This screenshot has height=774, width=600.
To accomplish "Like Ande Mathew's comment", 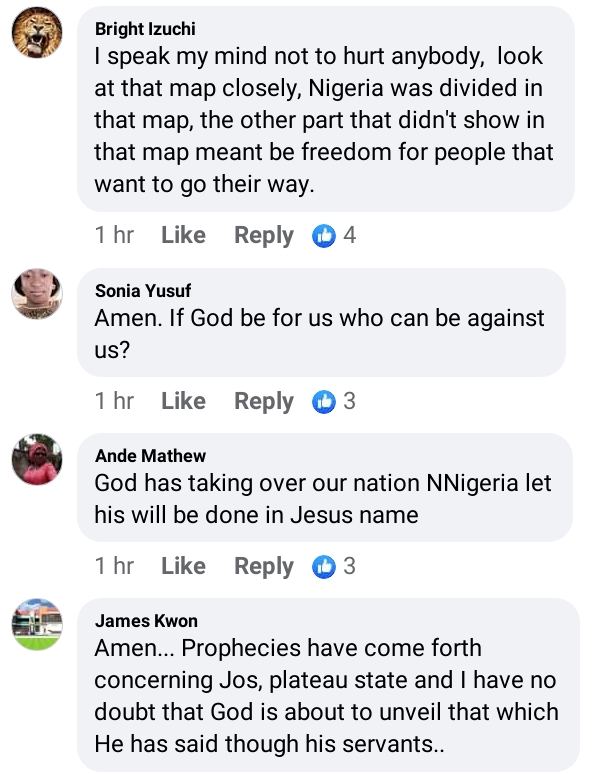I will click(x=183, y=567).
